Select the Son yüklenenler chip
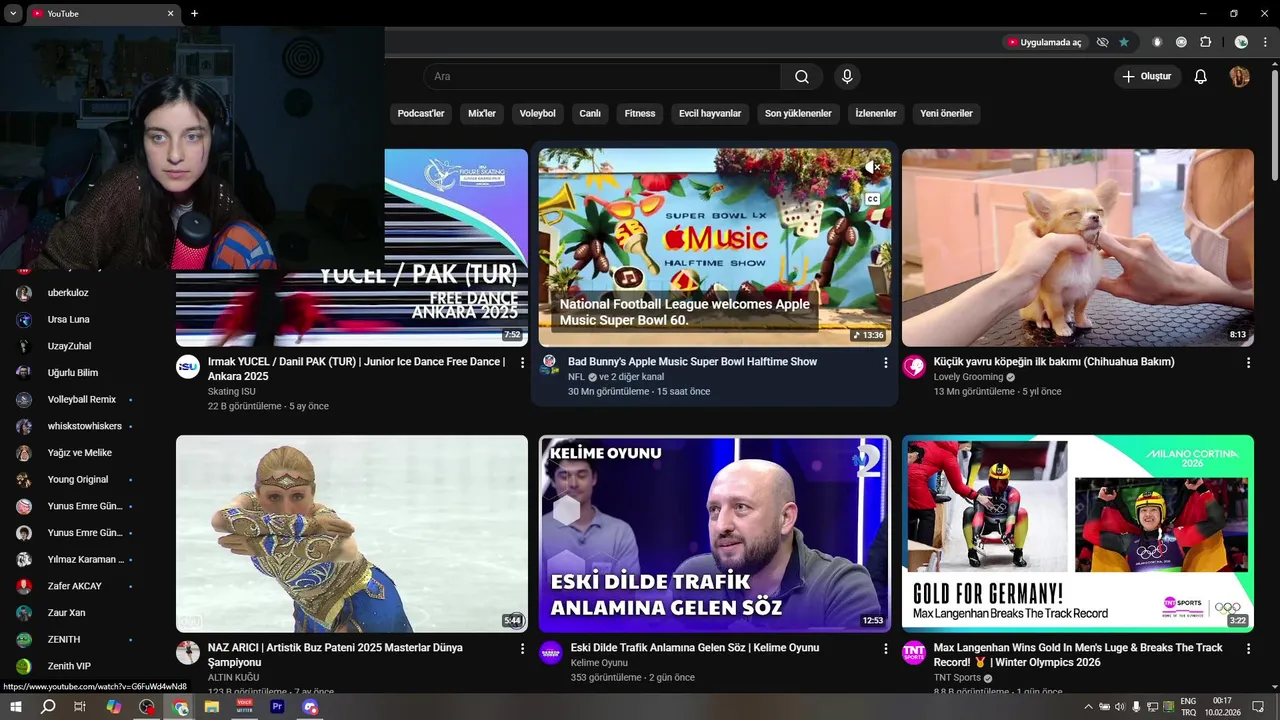The height and width of the screenshot is (720, 1280). coord(798,114)
